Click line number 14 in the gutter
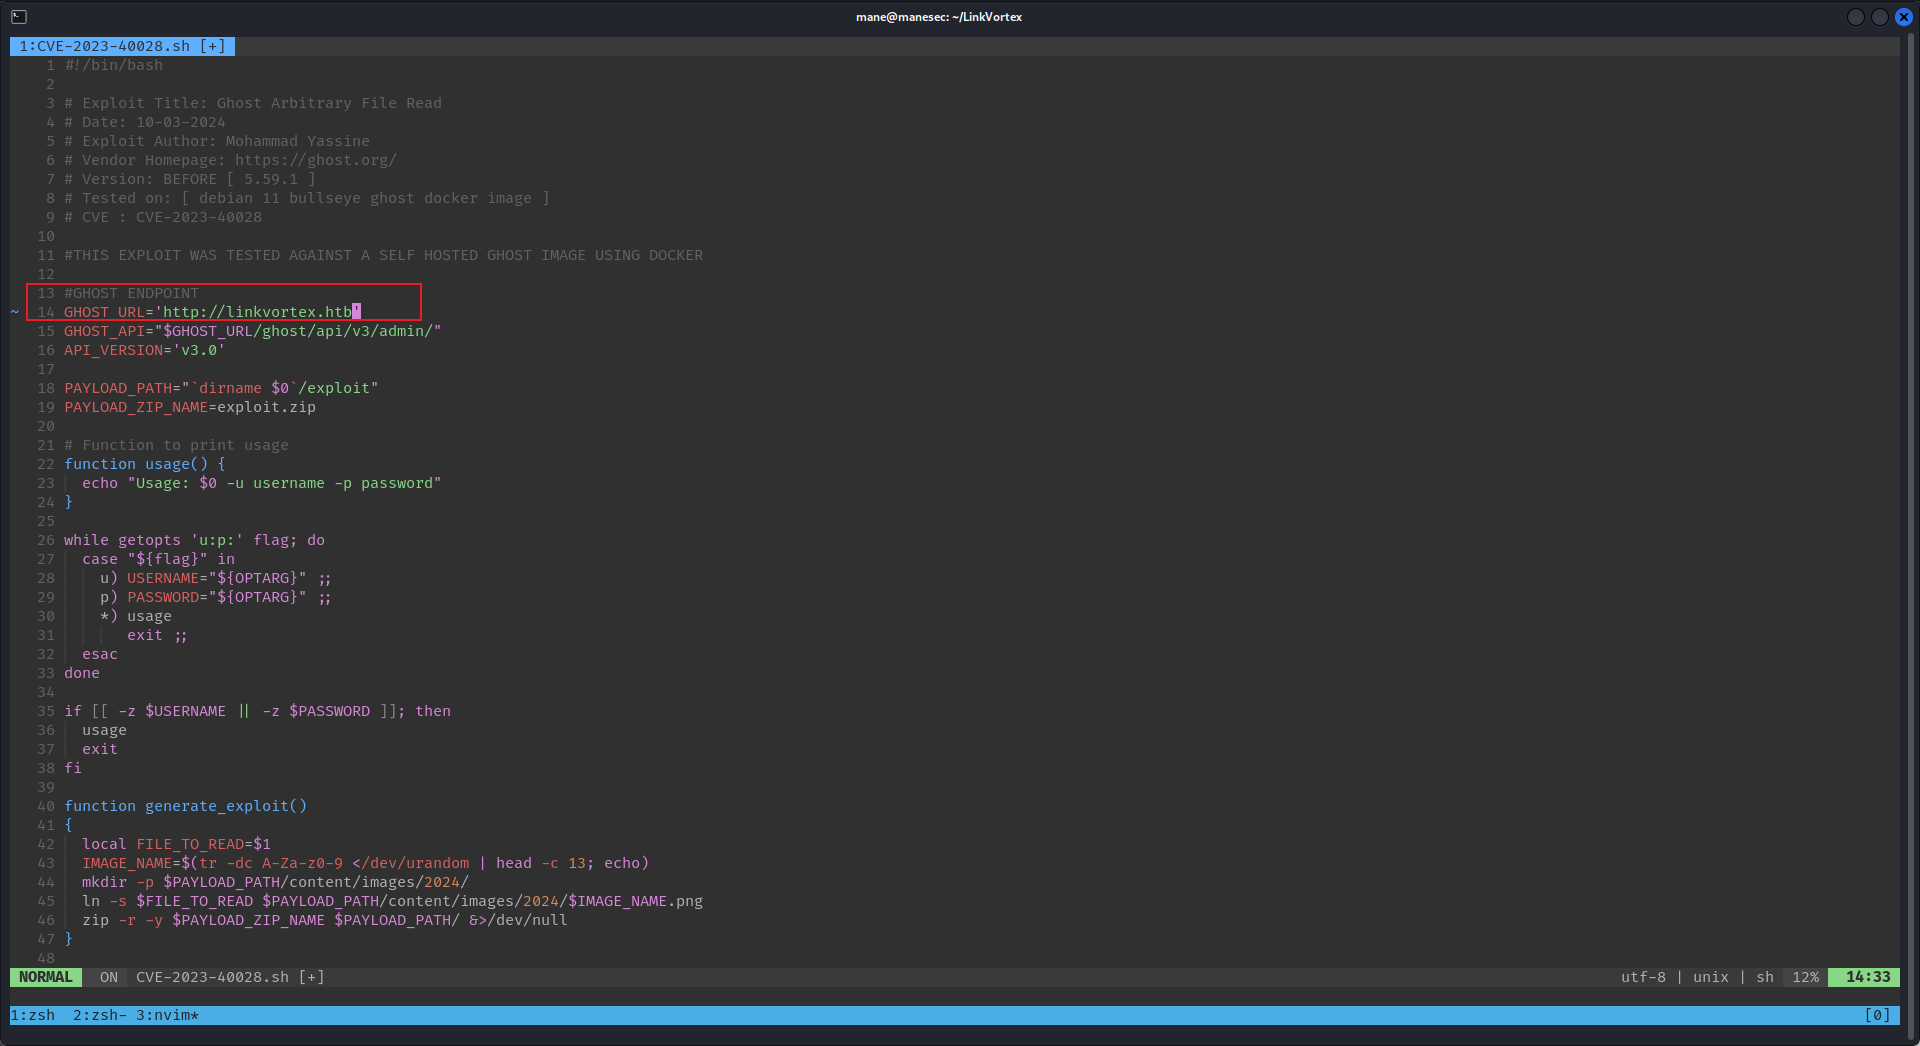This screenshot has width=1920, height=1046. tap(46, 312)
